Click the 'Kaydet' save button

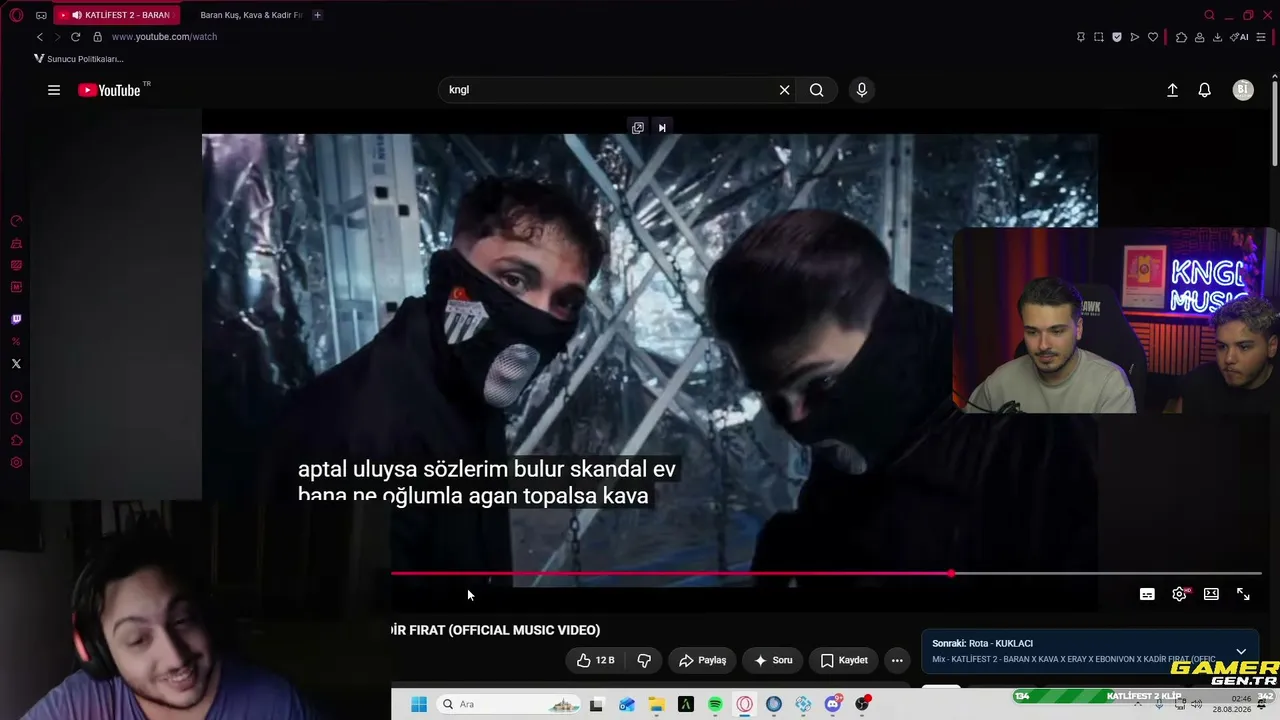pyautogui.click(x=844, y=660)
